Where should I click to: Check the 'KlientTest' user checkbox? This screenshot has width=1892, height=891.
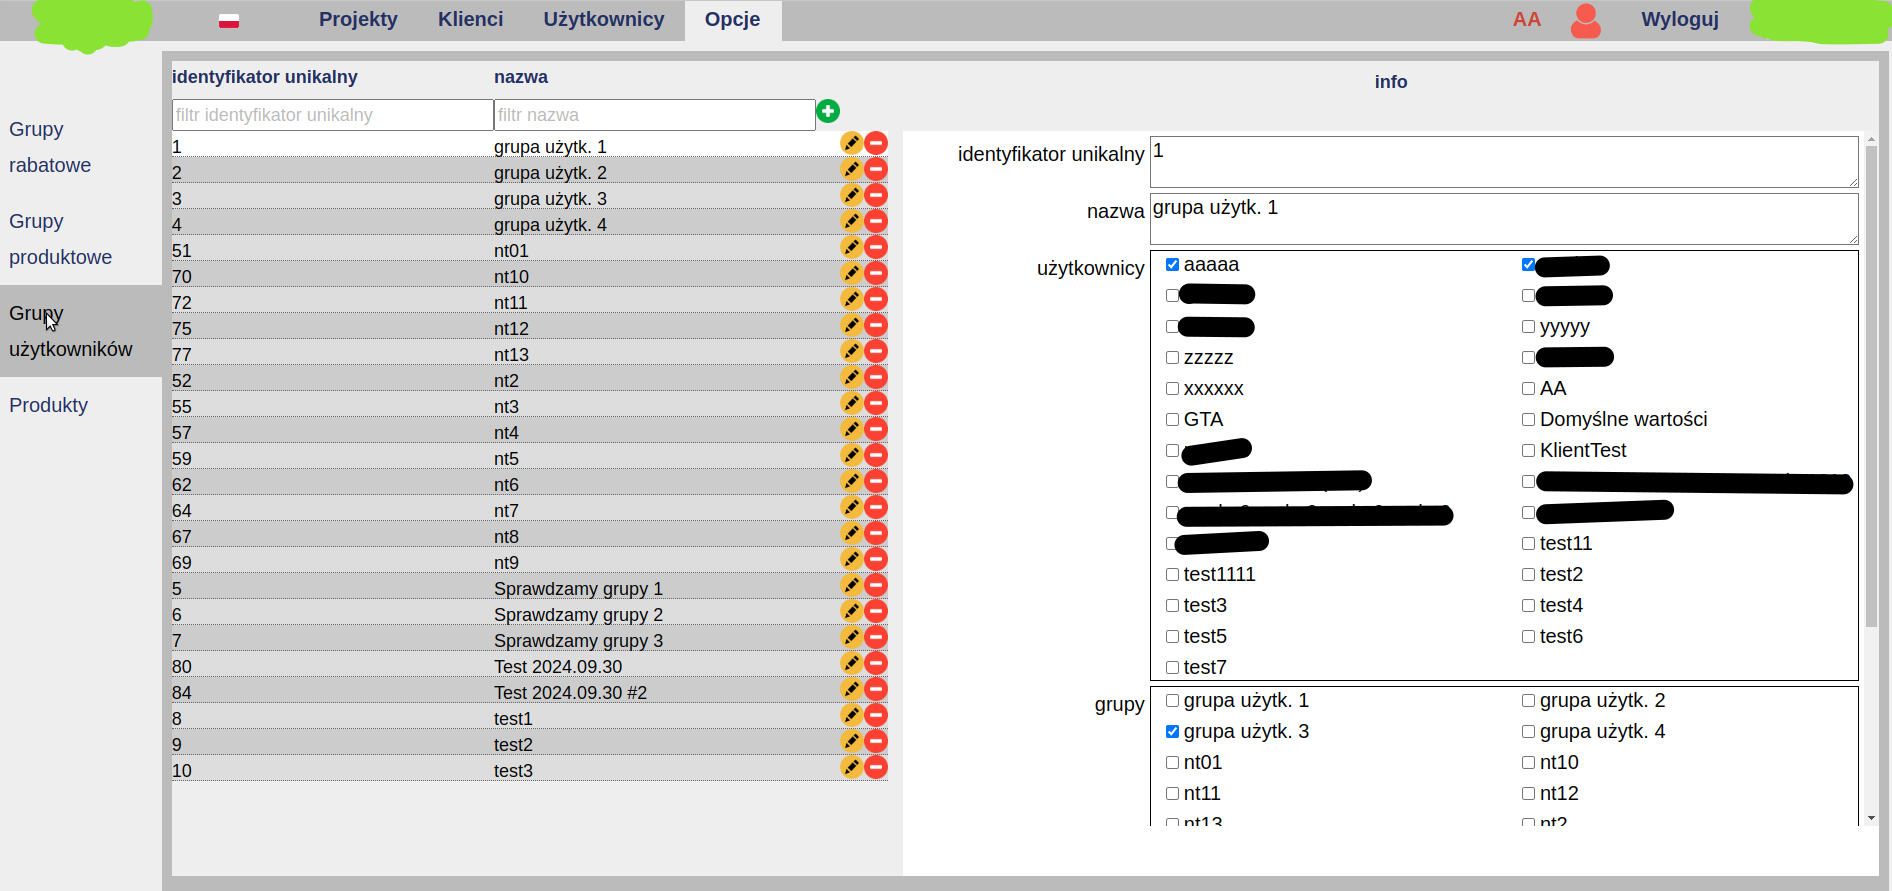(1528, 451)
